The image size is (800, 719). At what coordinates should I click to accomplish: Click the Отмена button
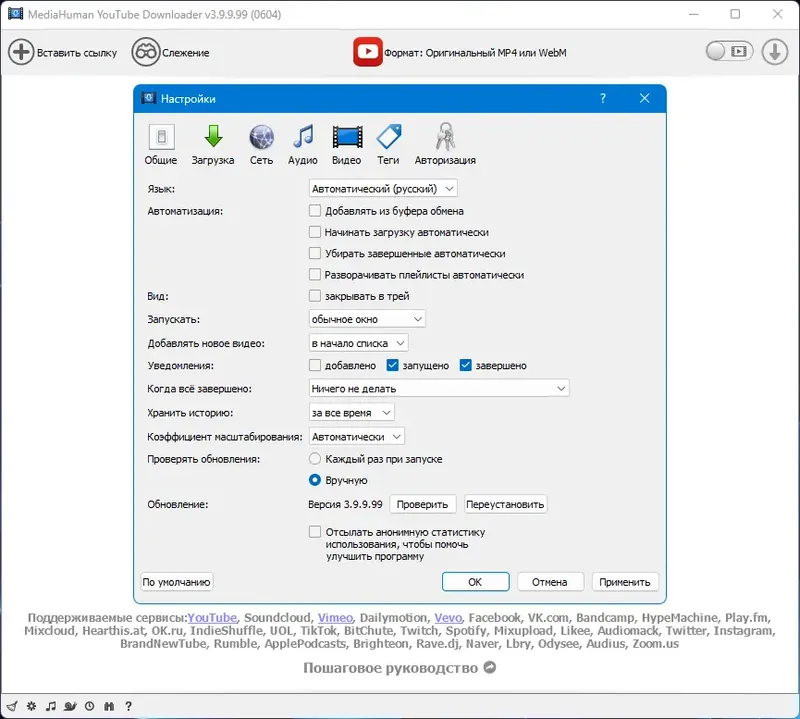point(550,582)
